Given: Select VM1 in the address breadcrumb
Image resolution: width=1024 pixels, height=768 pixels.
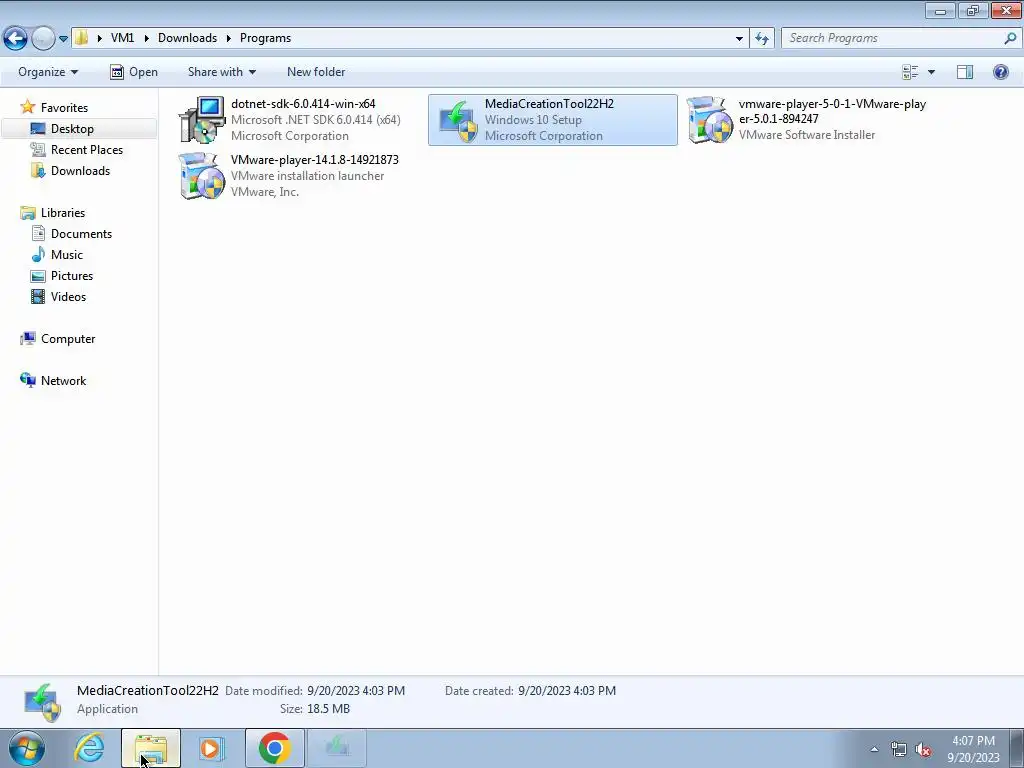Looking at the screenshot, I should click(x=122, y=38).
